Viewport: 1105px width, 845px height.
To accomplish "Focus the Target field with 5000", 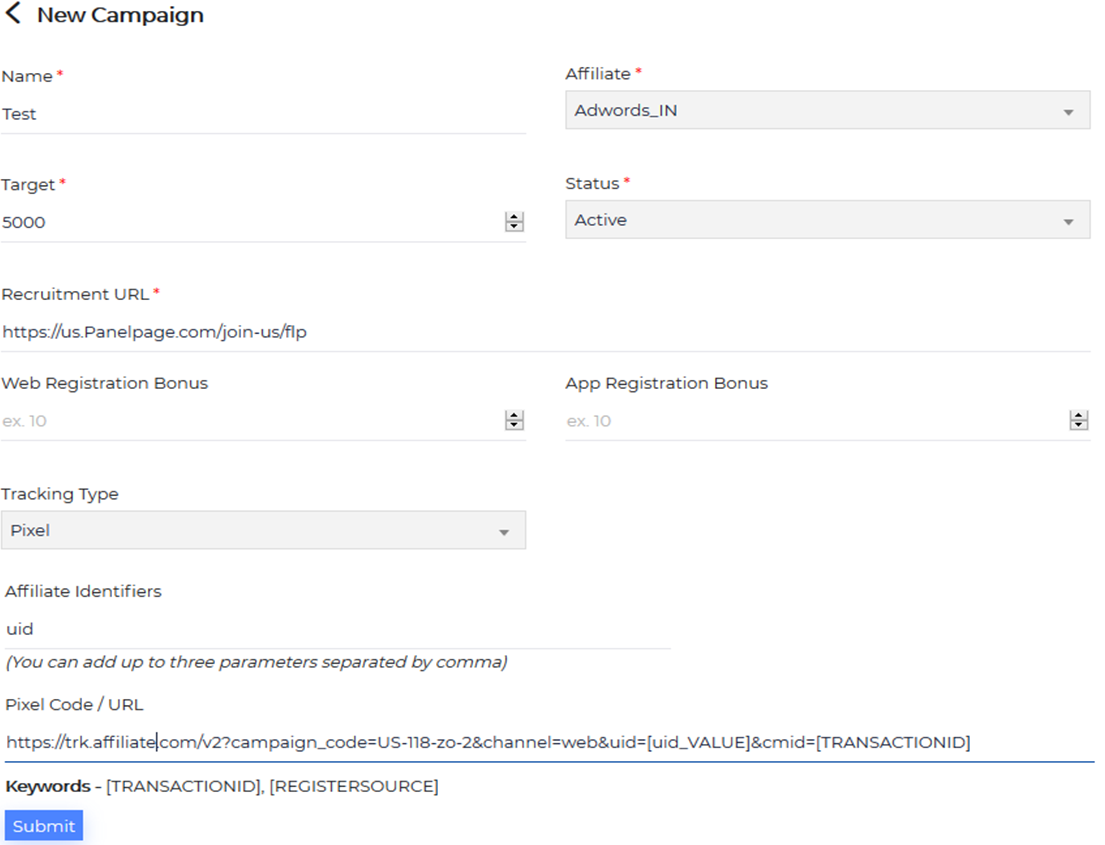I will [x=250, y=222].
